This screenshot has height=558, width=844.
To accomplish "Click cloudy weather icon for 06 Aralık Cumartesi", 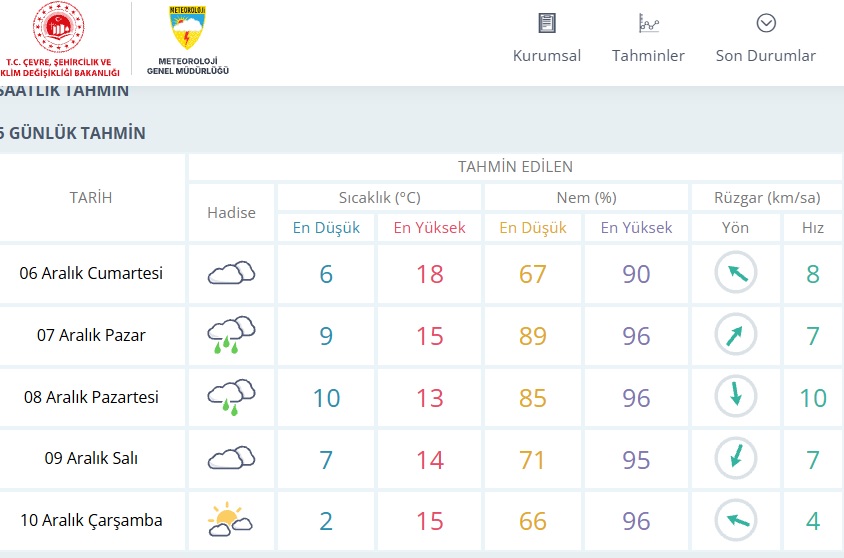I will (231, 273).
